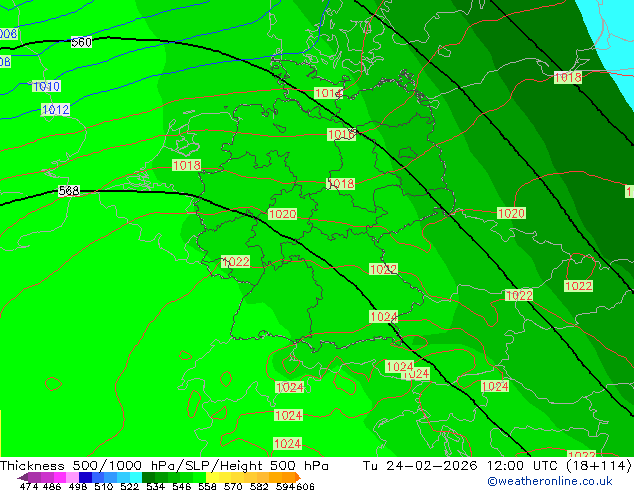Click the 1018 label beside the 568 contour
The image size is (634, 490).
click(186, 165)
